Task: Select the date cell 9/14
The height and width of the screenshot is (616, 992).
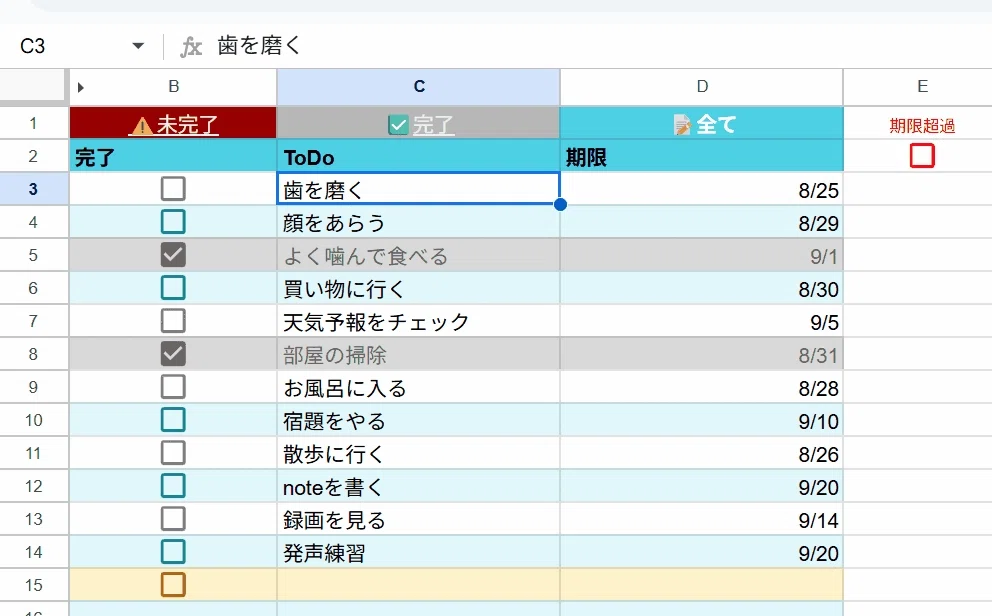Action: click(x=702, y=519)
